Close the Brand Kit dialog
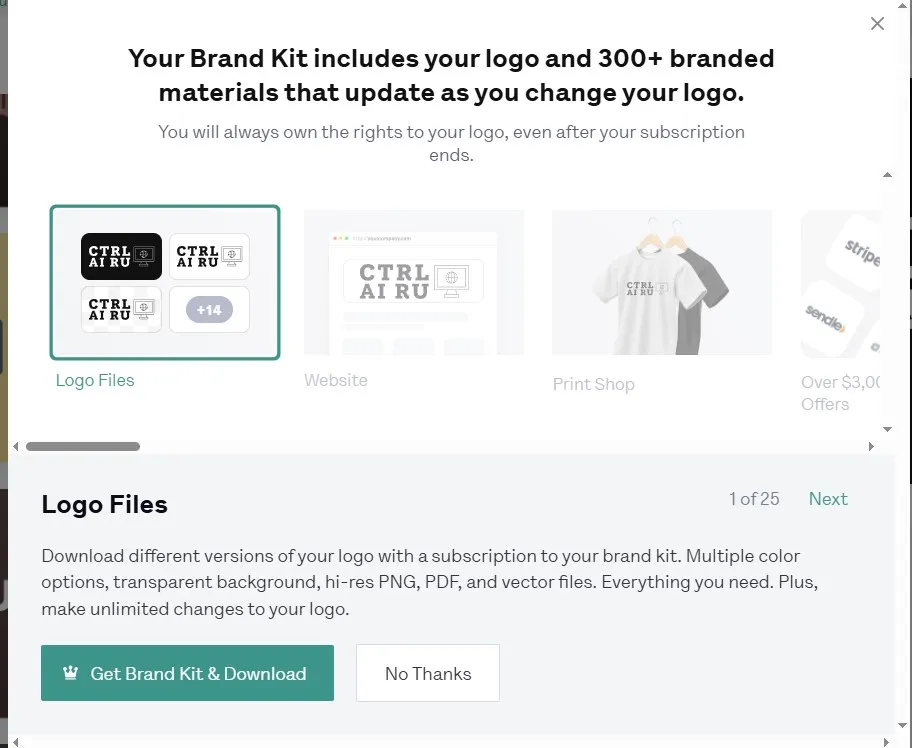Image resolution: width=912 pixels, height=748 pixels. pos(877,23)
